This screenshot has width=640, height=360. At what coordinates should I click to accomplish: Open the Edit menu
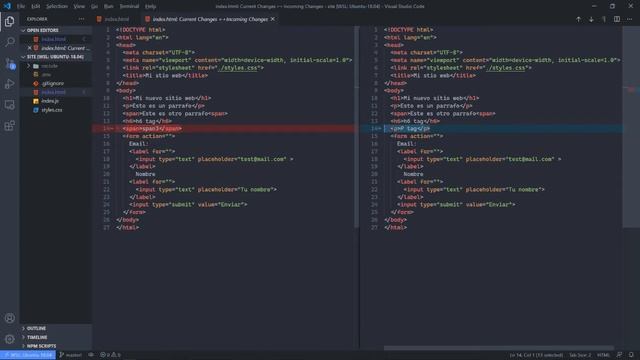(36, 7)
